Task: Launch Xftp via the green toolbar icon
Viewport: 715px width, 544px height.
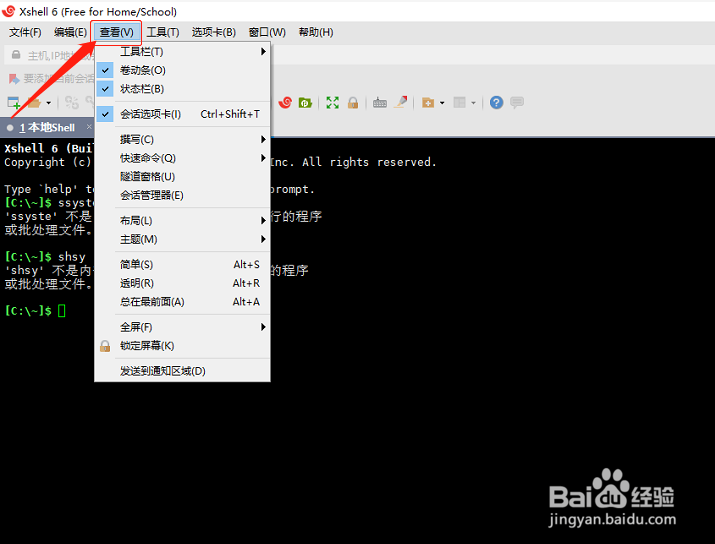Action: pyautogui.click(x=305, y=103)
